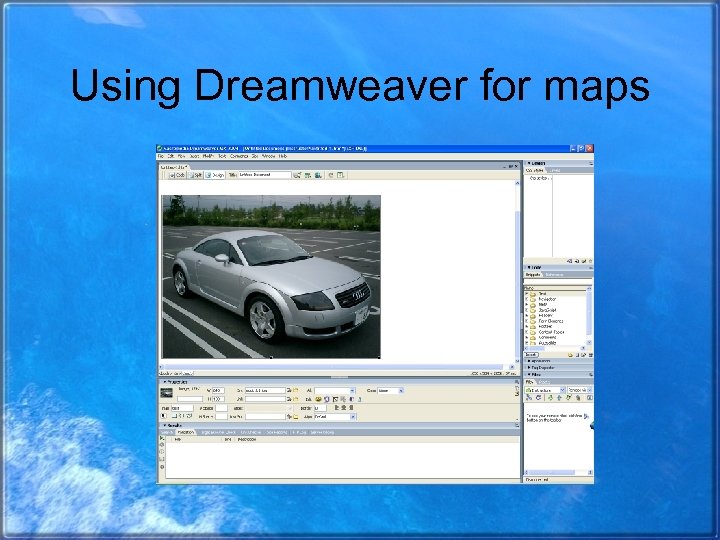Click the document horizontal scrollbar

click(338, 367)
